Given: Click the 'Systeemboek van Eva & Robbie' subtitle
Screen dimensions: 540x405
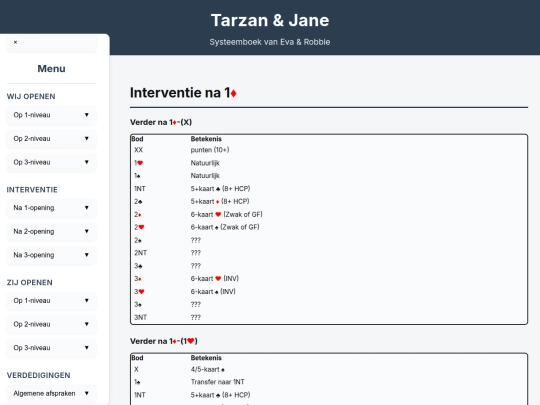Looking at the screenshot, I should 270,42.
